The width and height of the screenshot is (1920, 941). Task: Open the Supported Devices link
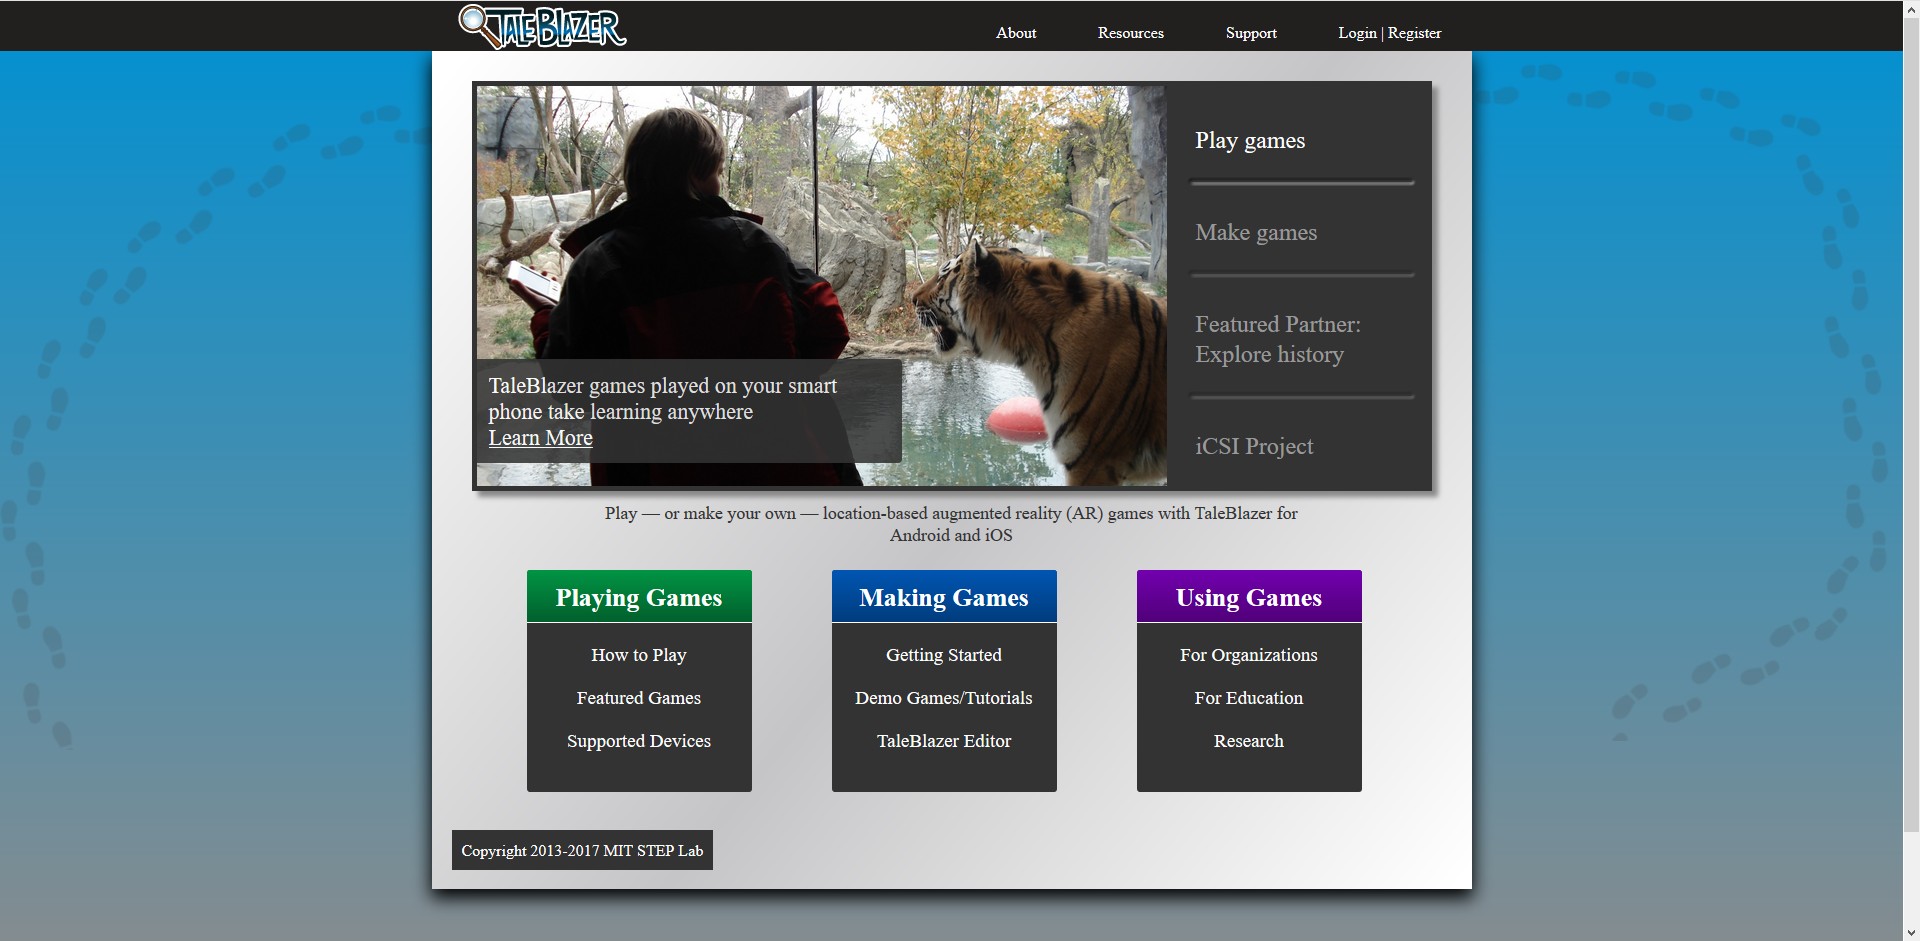(639, 741)
